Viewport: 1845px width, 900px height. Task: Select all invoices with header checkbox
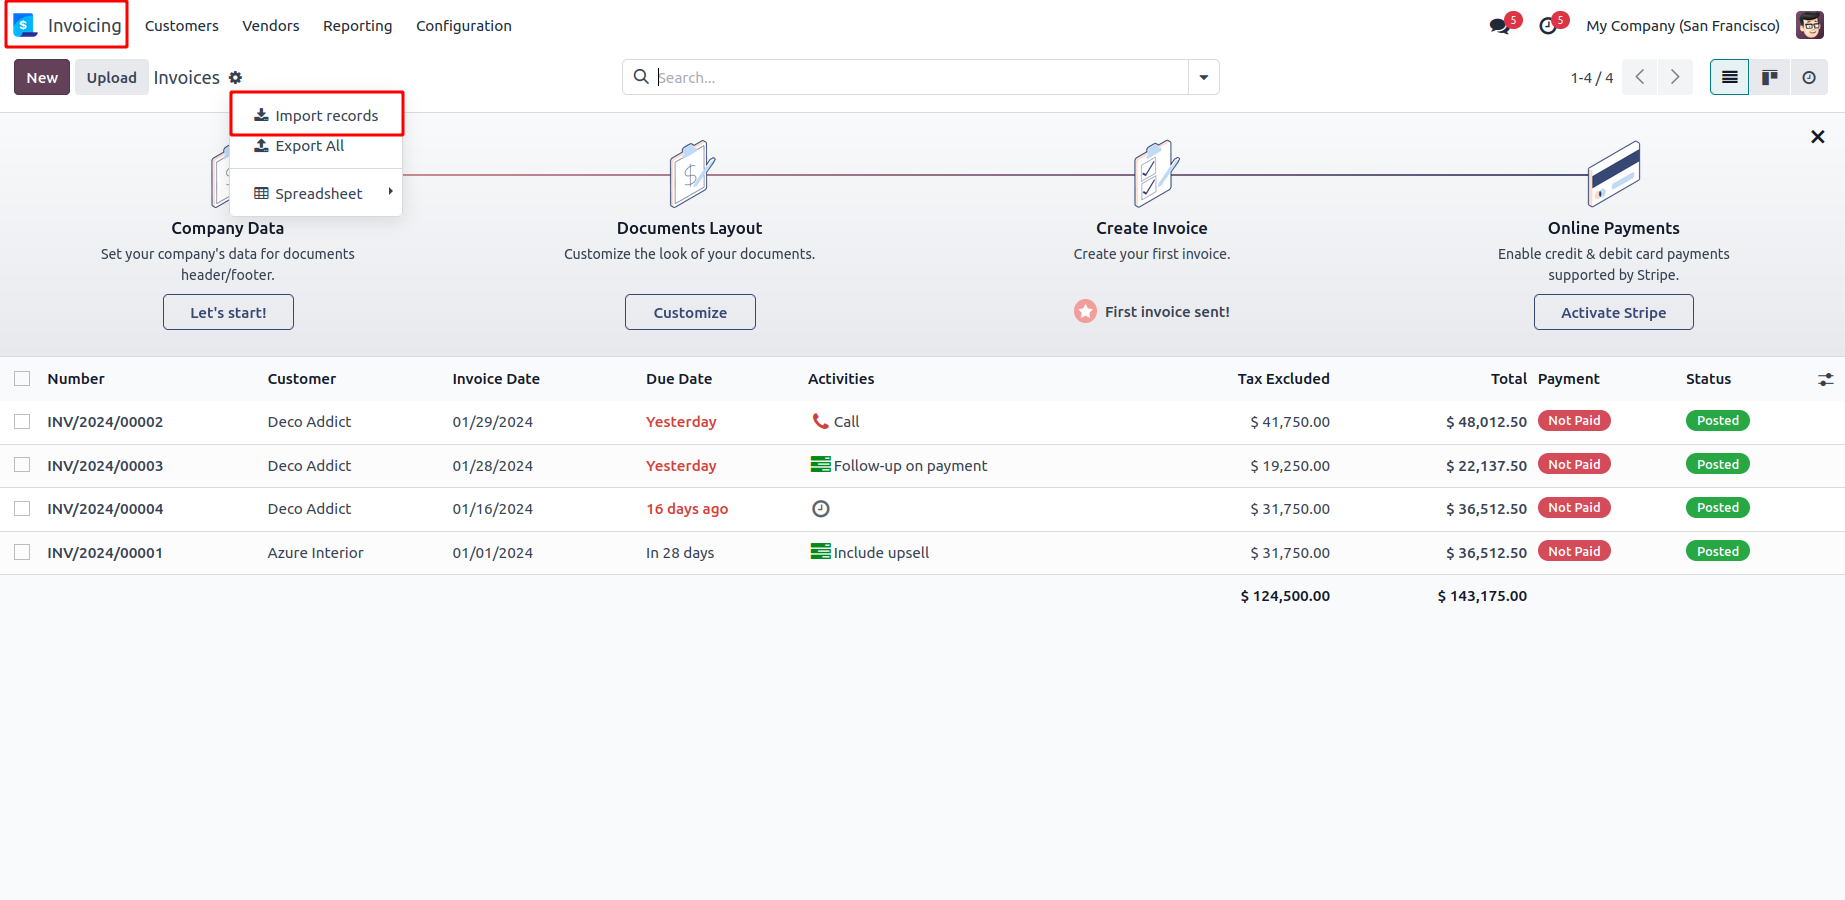[22, 379]
